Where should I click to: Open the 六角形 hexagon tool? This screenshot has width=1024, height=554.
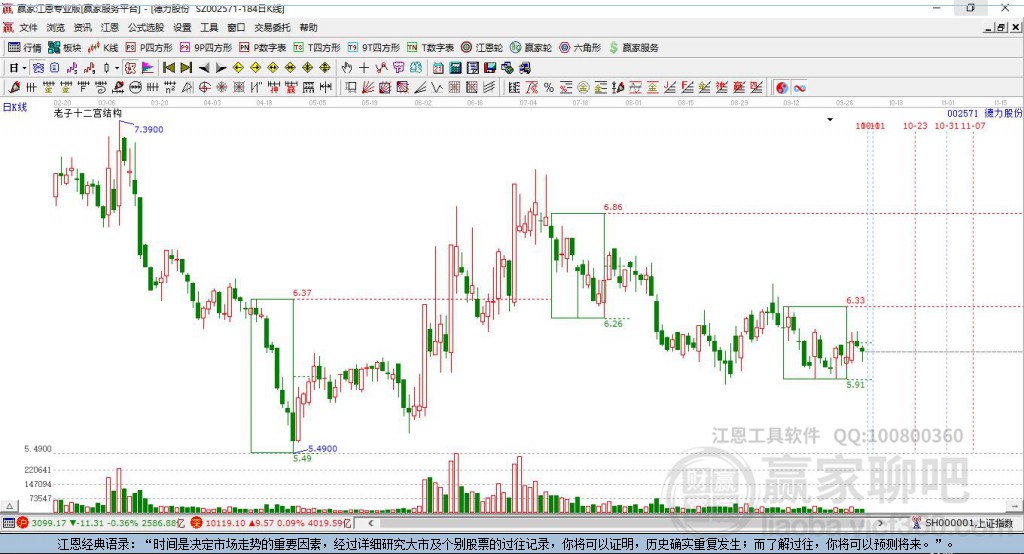point(580,48)
